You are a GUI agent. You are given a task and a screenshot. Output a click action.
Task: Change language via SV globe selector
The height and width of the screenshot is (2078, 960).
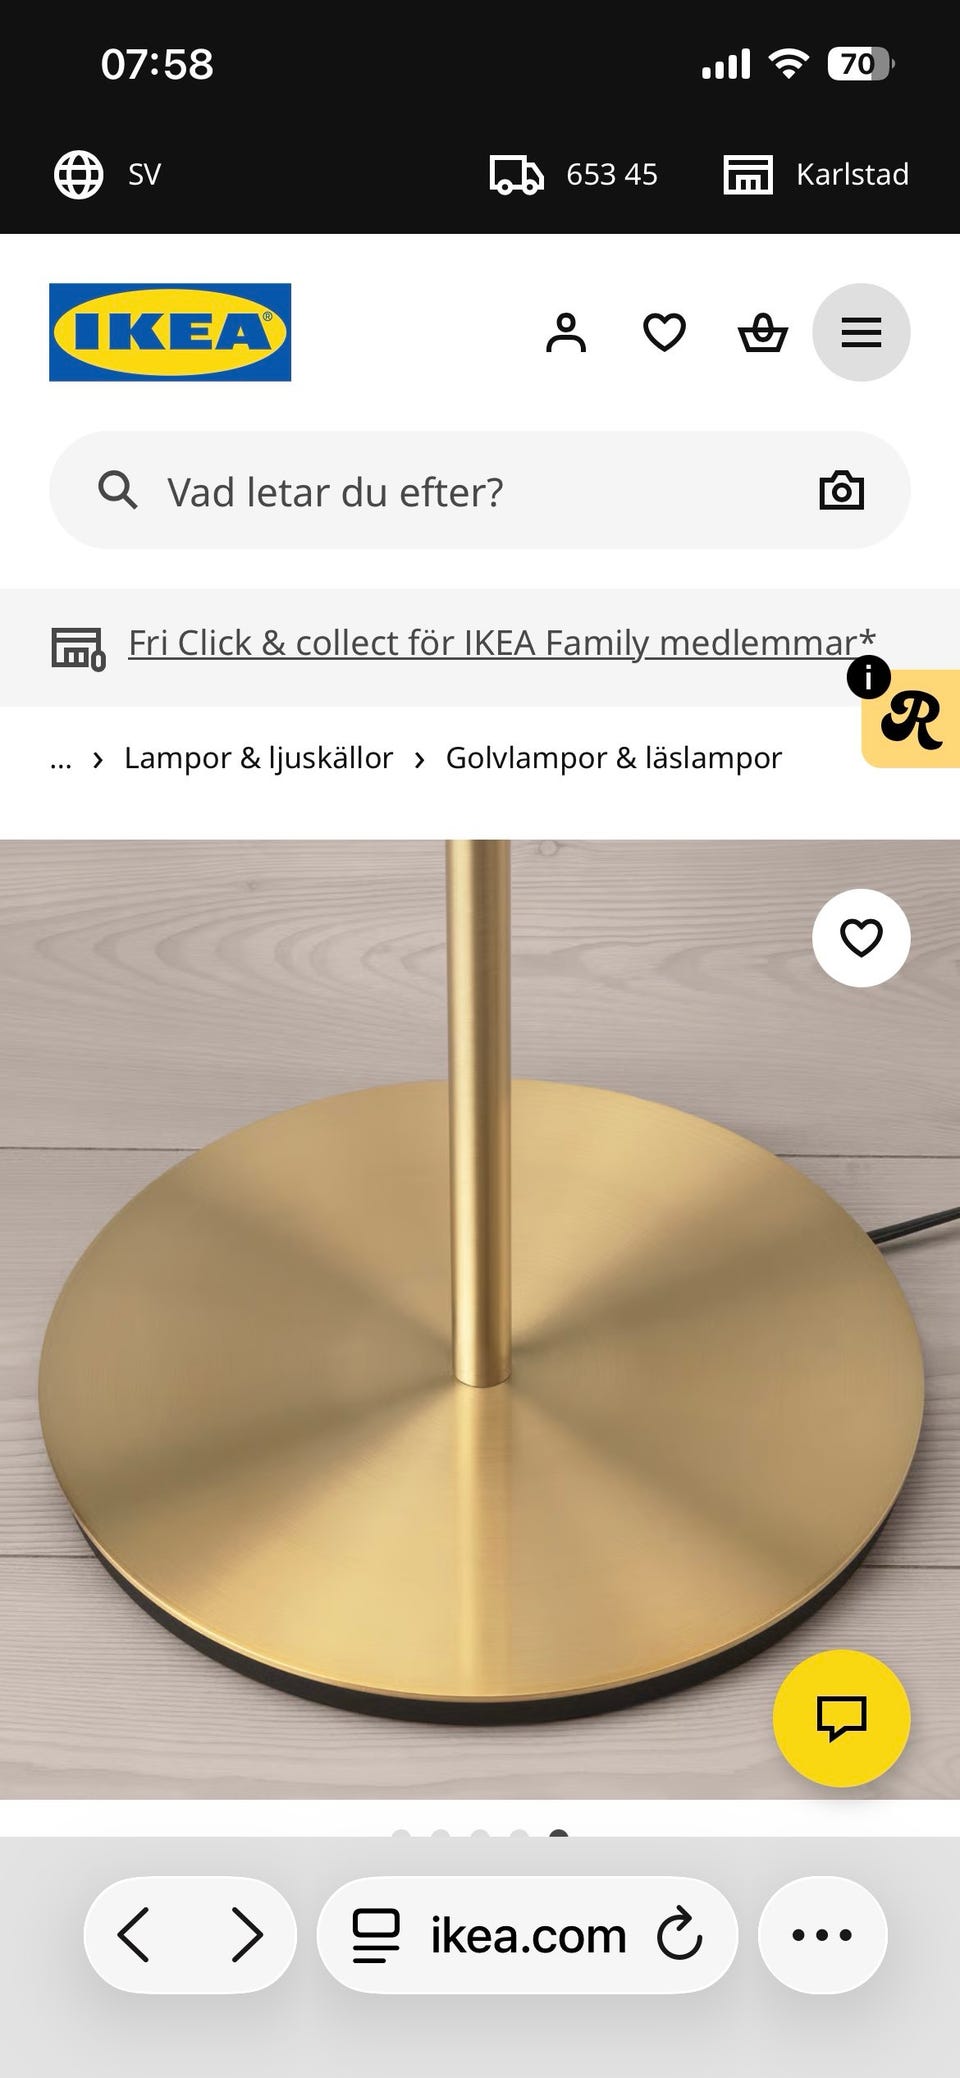click(x=108, y=174)
